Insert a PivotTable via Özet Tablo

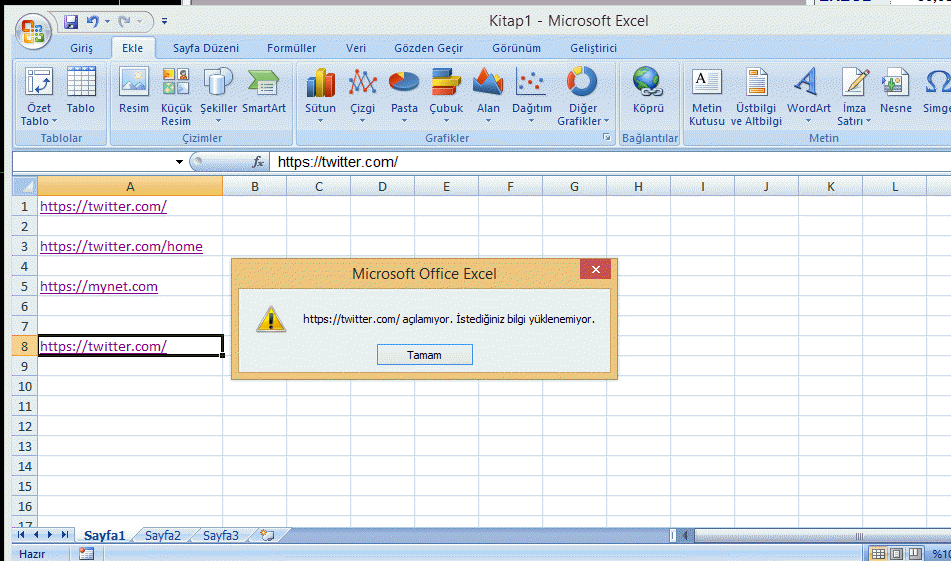pyautogui.click(x=39, y=97)
